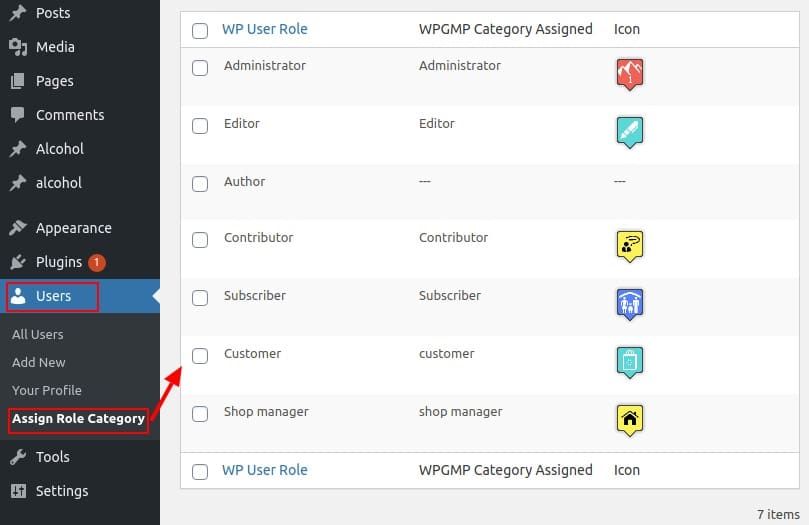
Task: Click the WPGMP Category Assigned header column
Action: (506, 29)
